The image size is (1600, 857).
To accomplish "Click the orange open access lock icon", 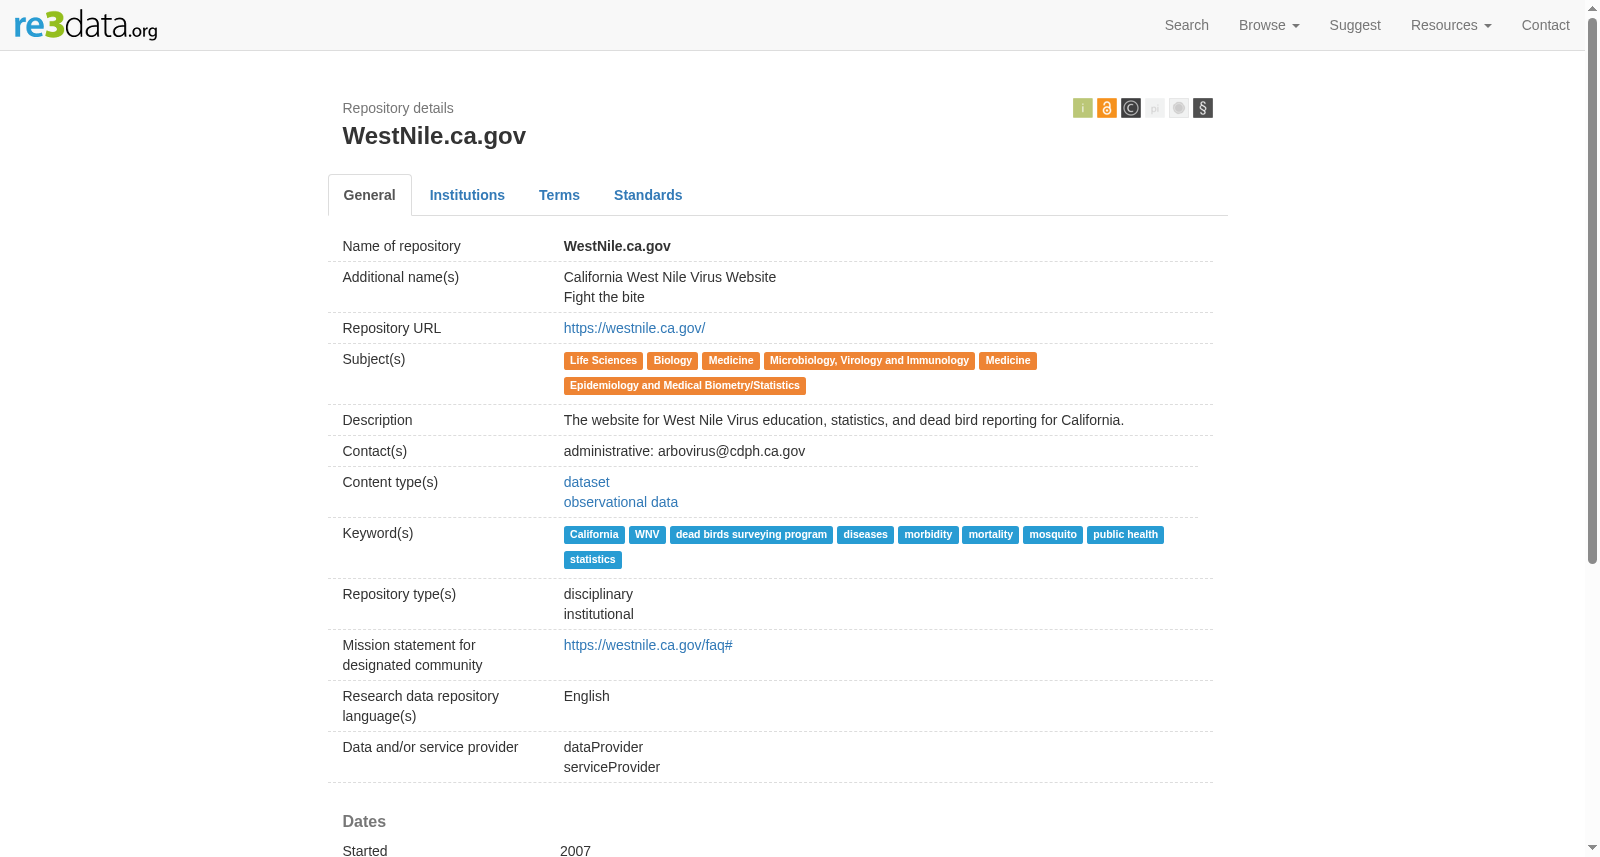I will (1107, 108).
